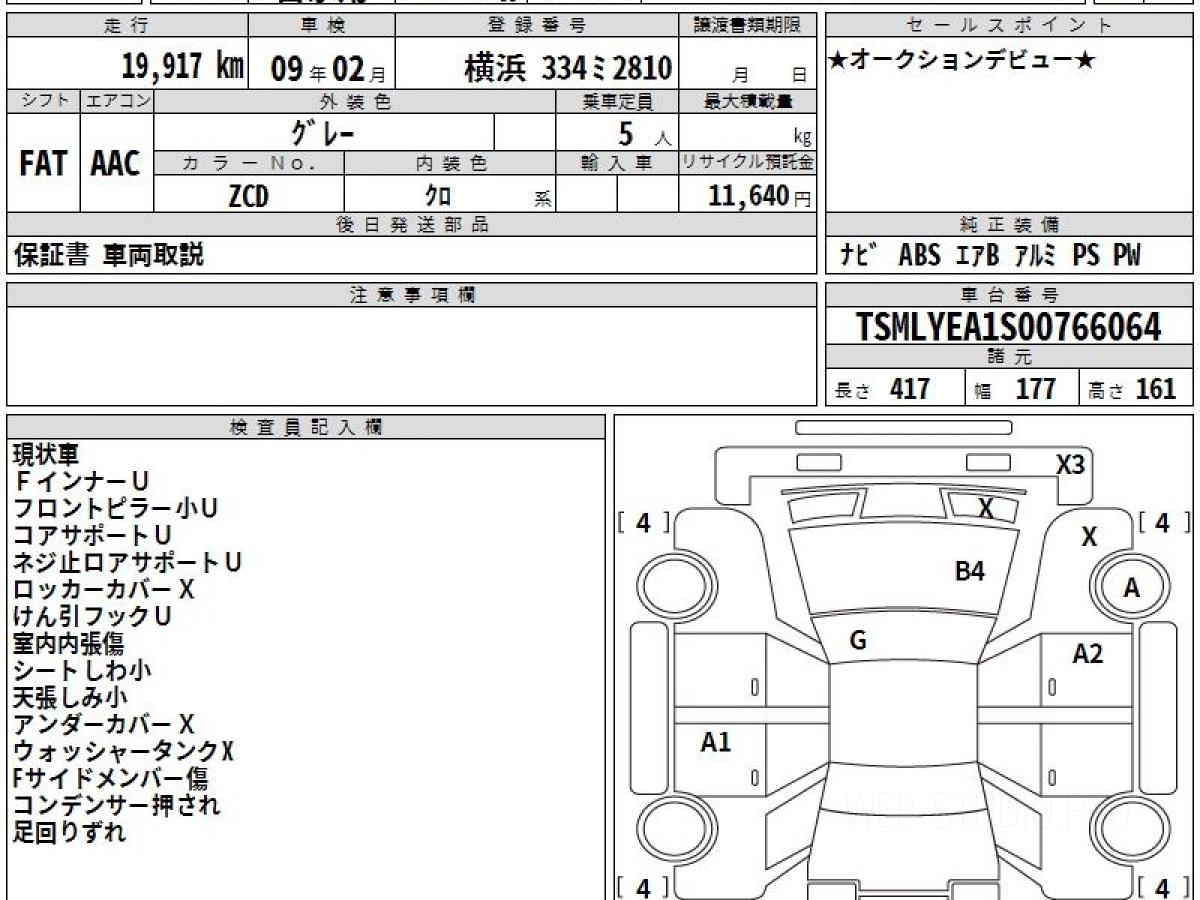Select the A1 damage mark on diagram
The image size is (1200, 900).
715,742
